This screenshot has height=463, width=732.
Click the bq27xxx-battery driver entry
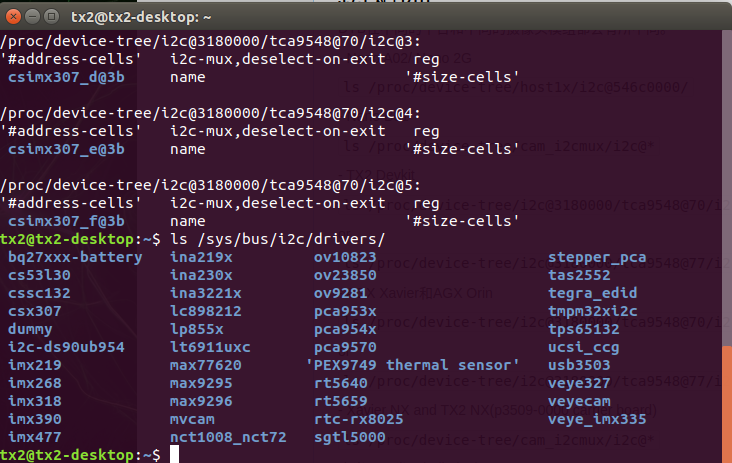(x=74, y=257)
